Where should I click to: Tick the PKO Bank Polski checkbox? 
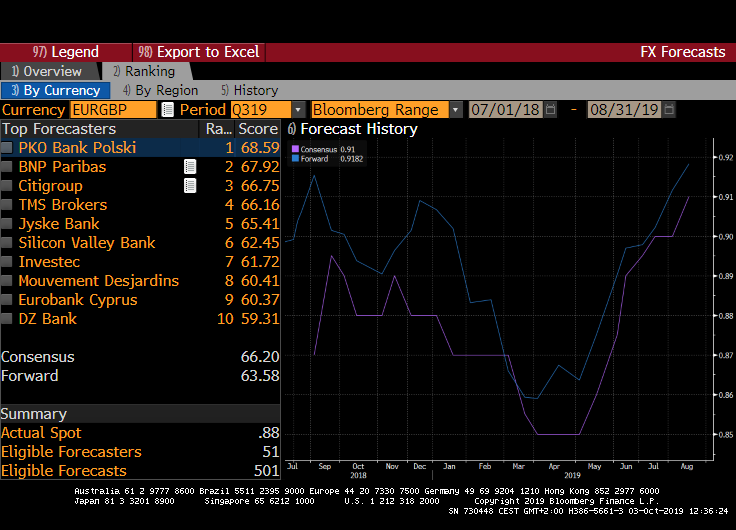tap(8, 148)
